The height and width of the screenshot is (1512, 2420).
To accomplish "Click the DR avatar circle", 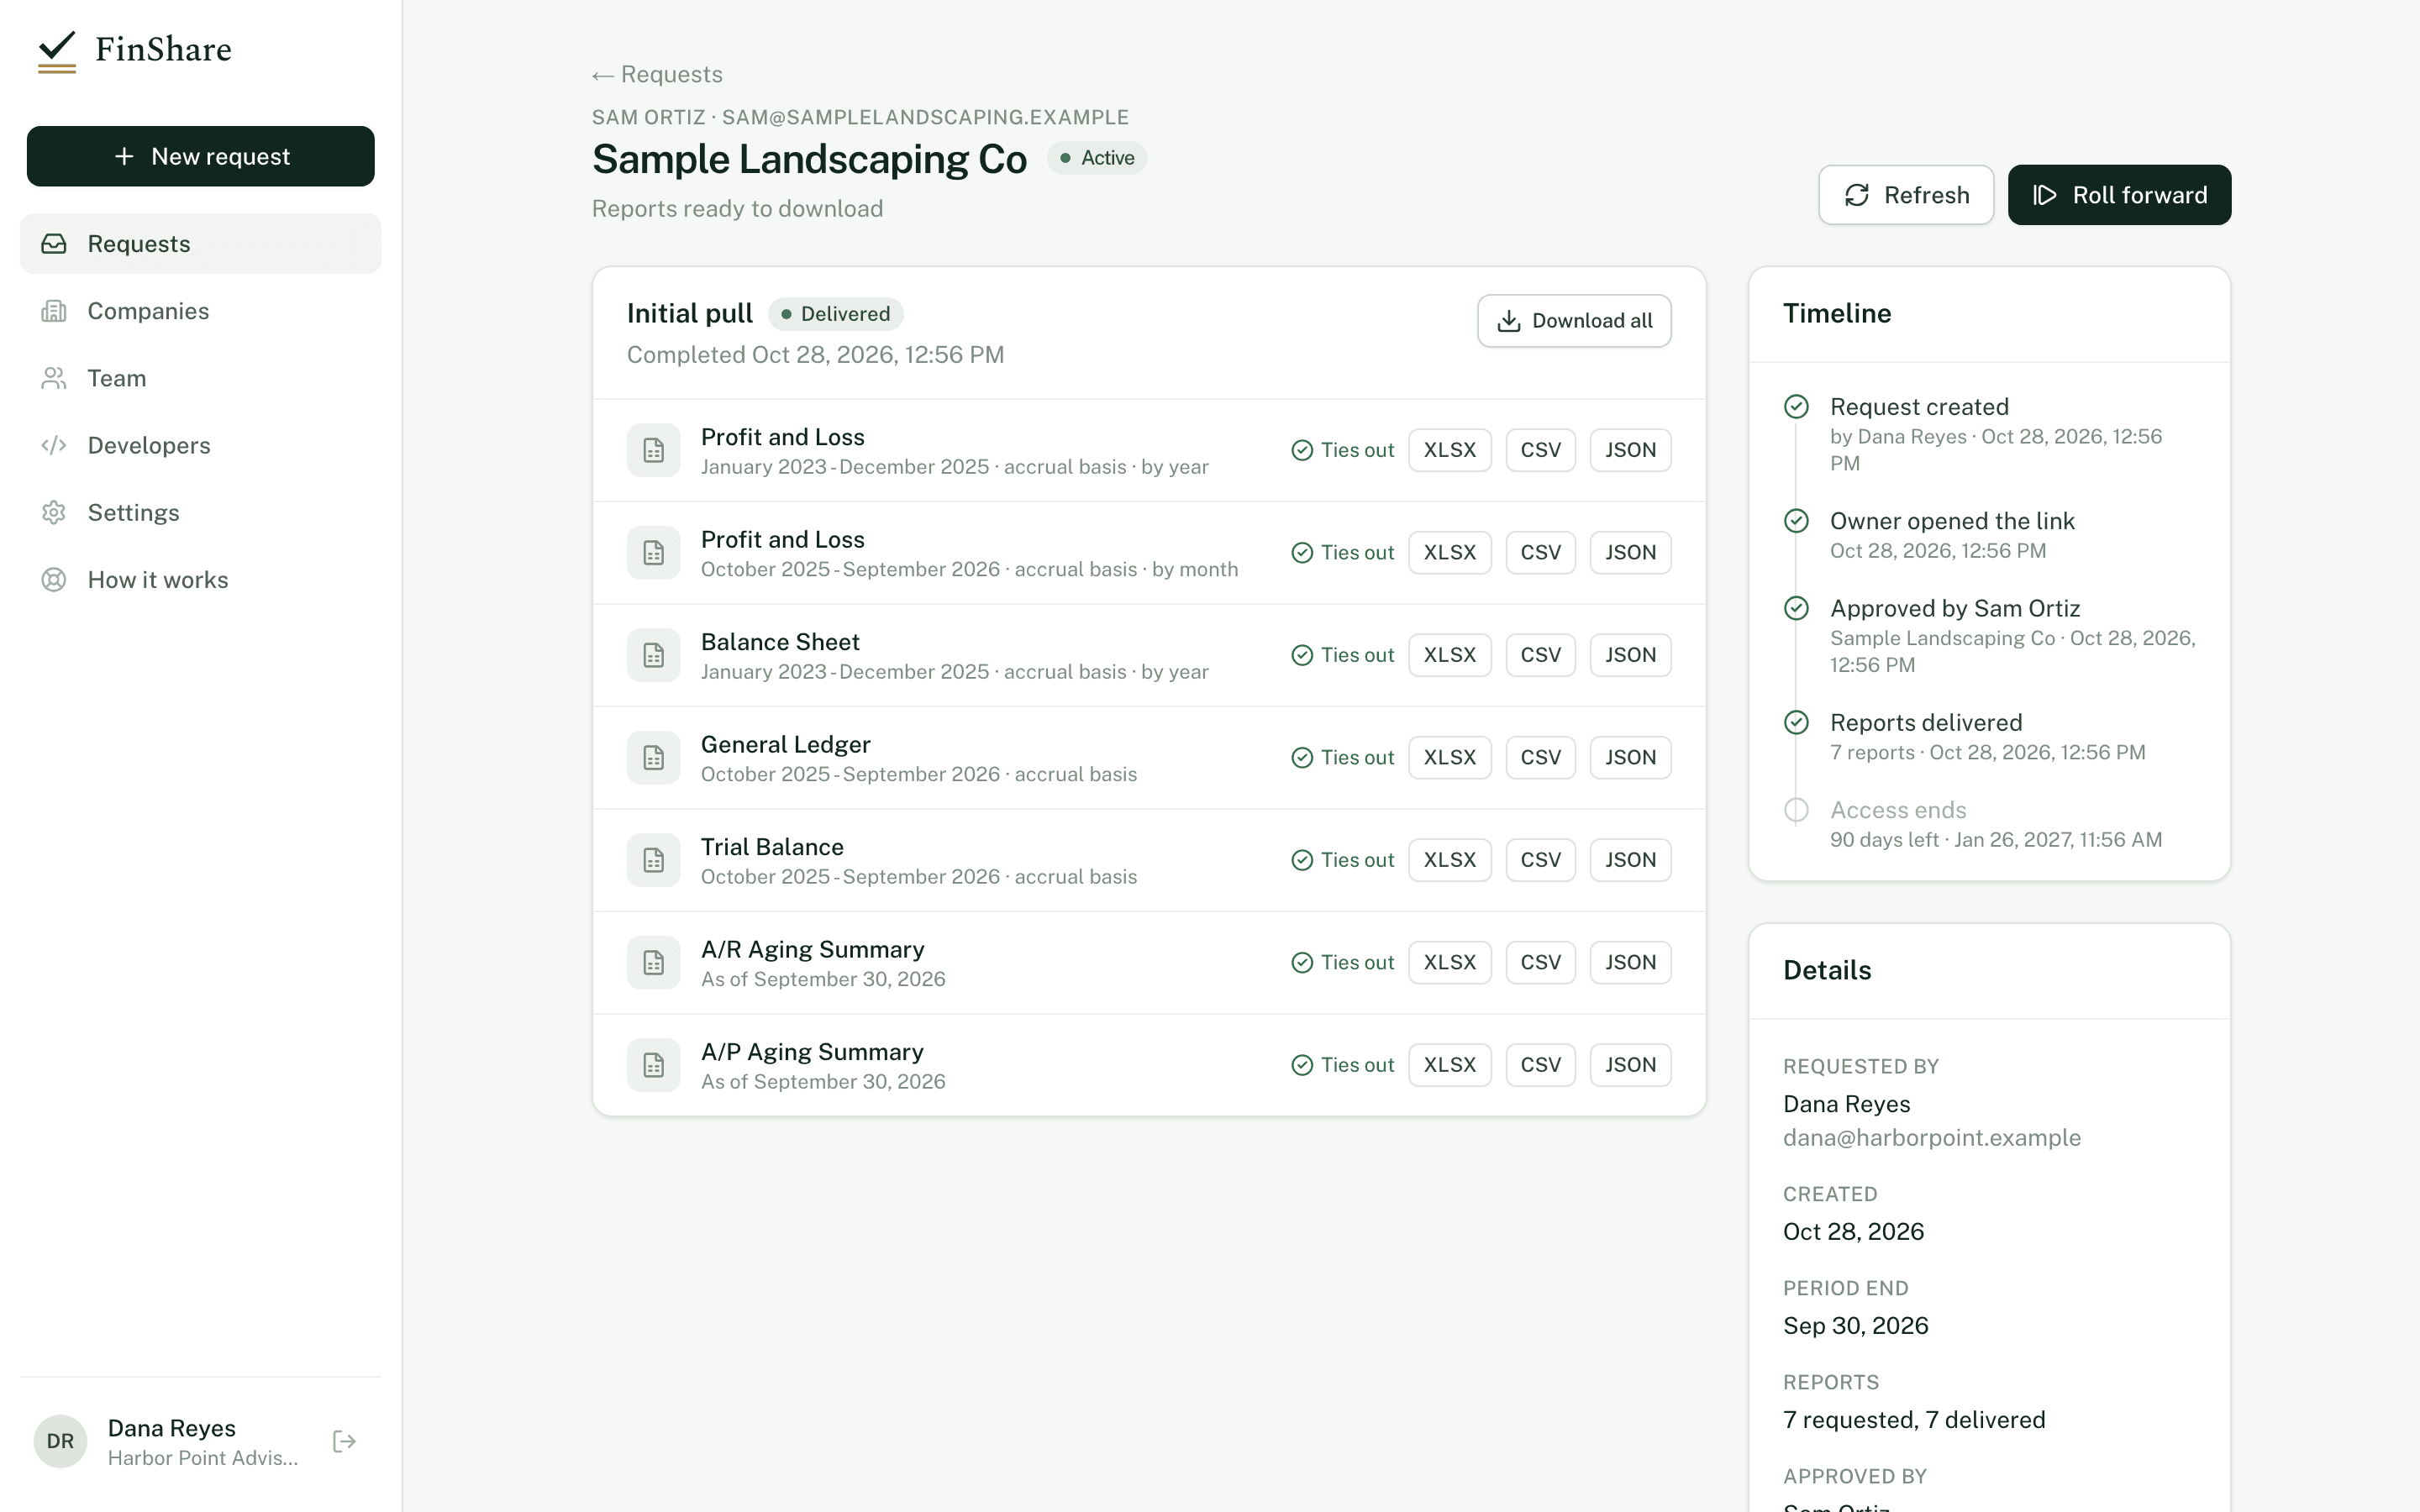I will click(x=60, y=1441).
